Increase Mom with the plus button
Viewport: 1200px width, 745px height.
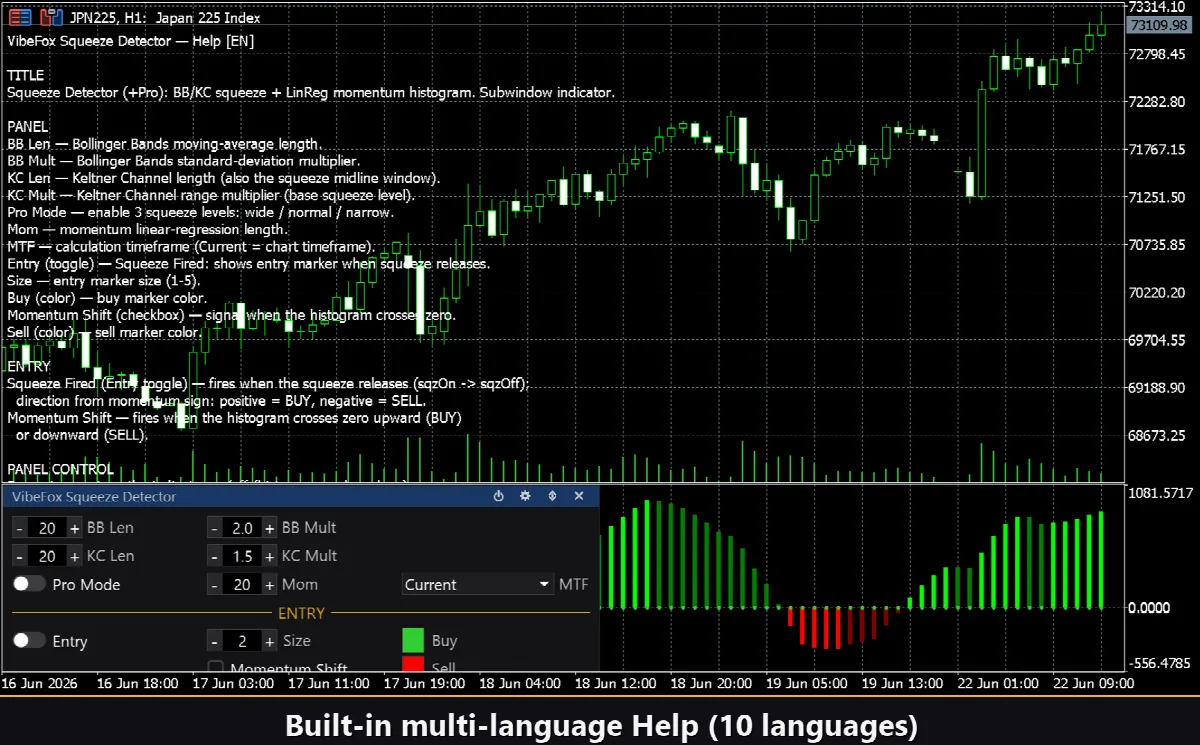click(x=270, y=584)
